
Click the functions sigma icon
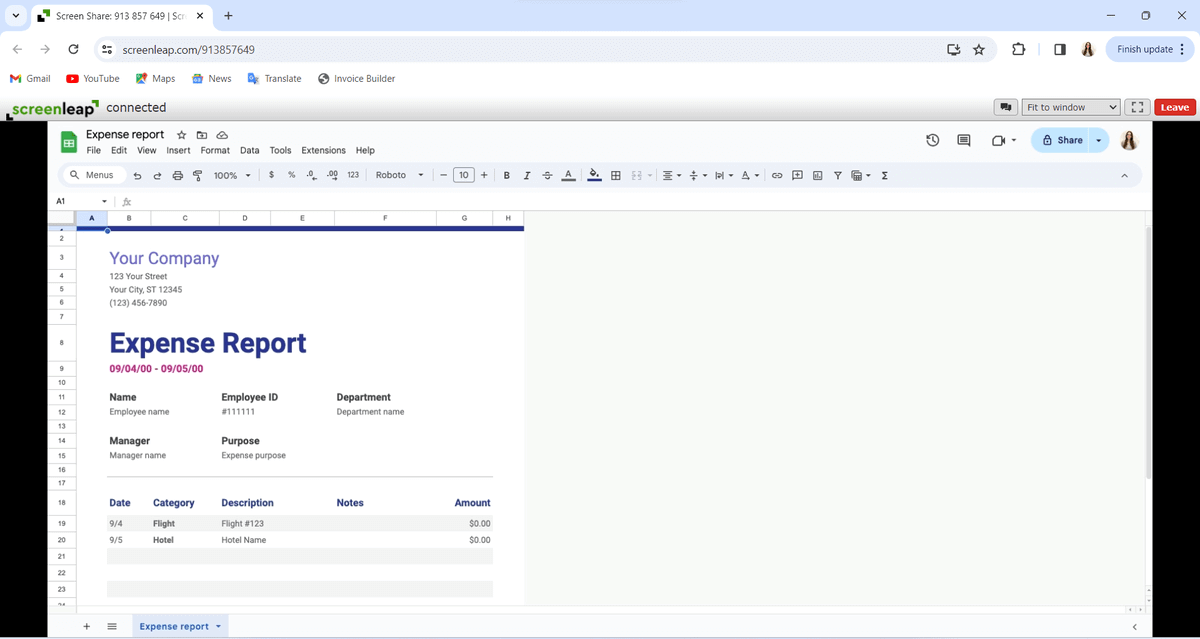pyautogui.click(x=885, y=175)
